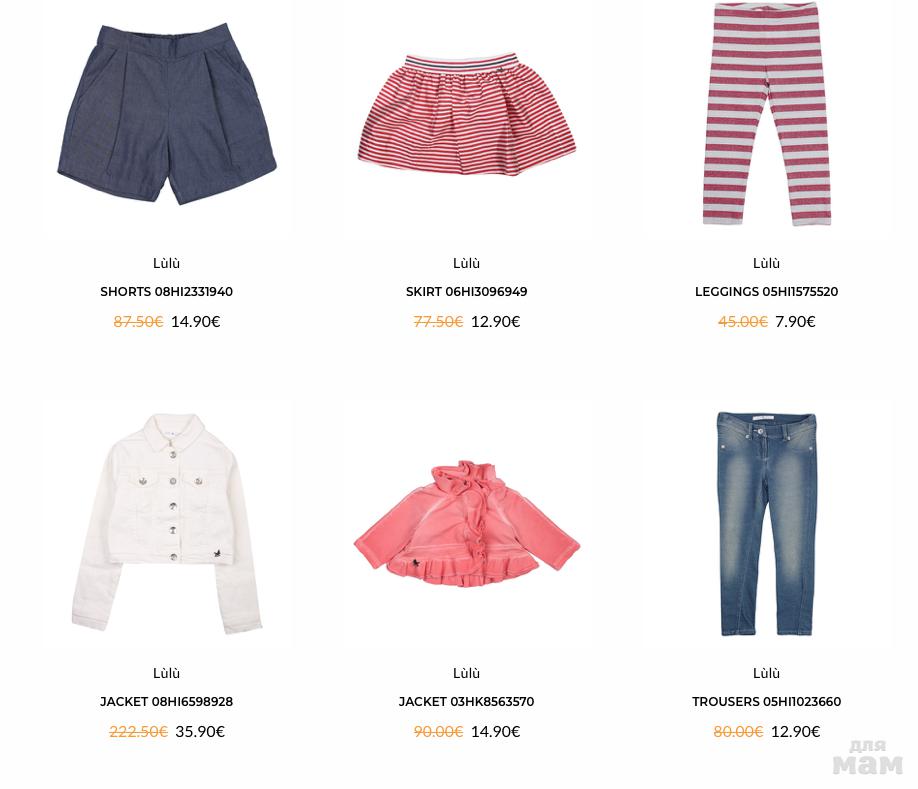Image resolution: width=918 pixels, height=789 pixels.
Task: Click the 7.90€ price of the leggings
Action: point(795,321)
